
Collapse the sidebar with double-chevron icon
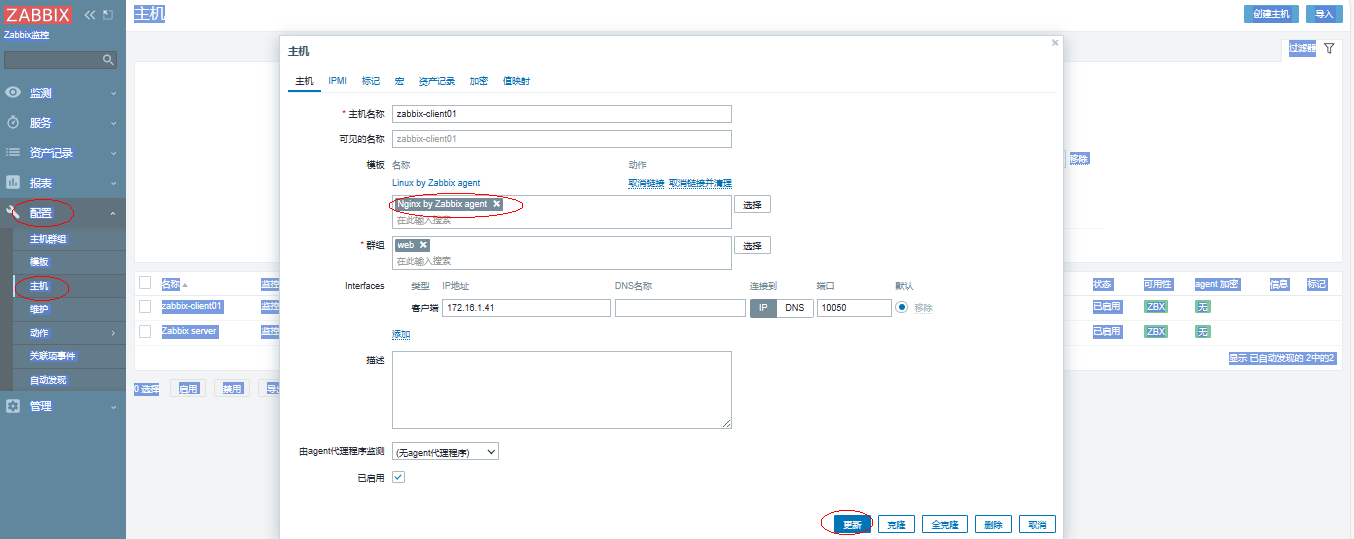[90, 15]
